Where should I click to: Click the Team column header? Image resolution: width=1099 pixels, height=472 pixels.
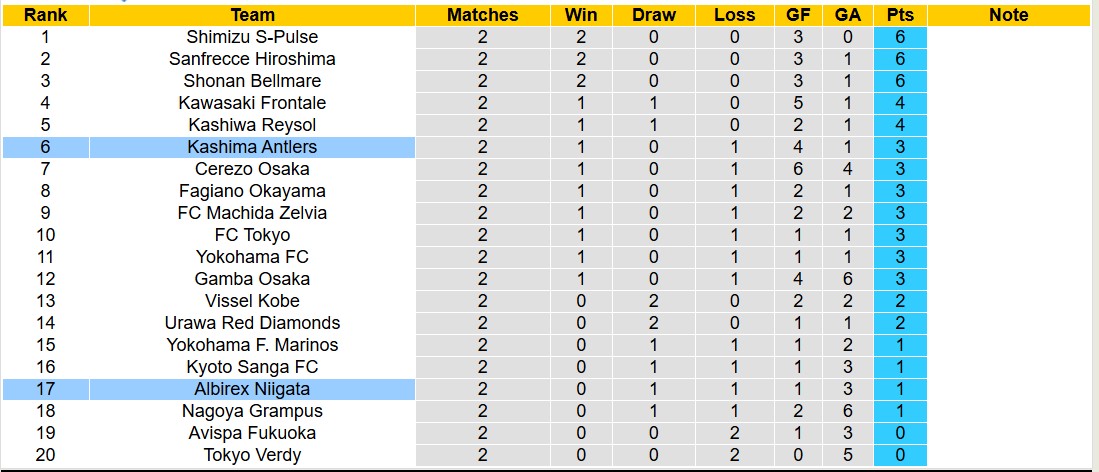point(252,15)
